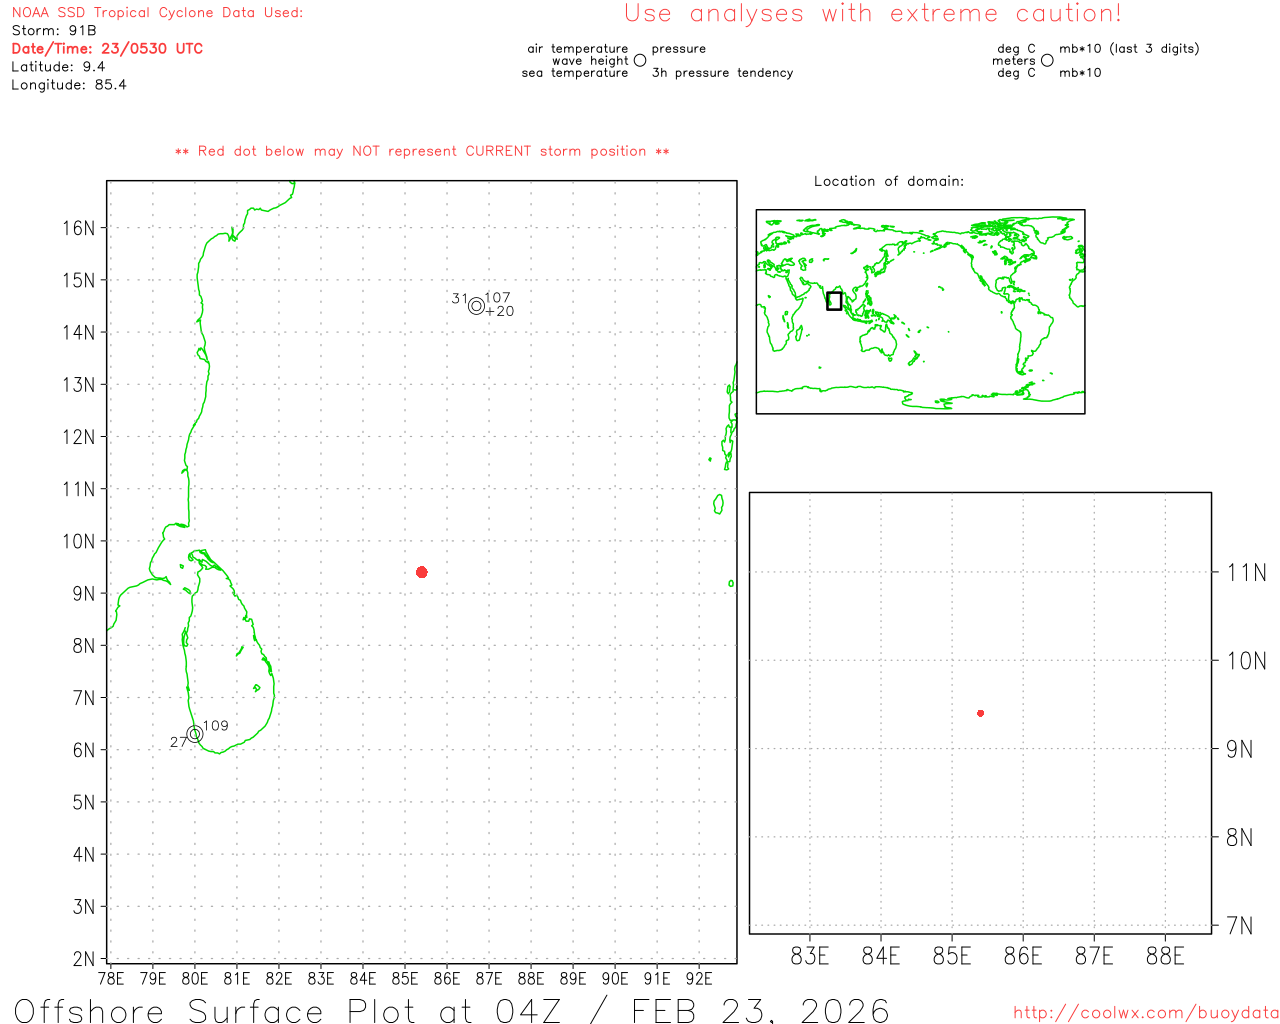Click the "+20" pressure tendency value
Image resolution: width=1280 pixels, height=1024 pixels.
pyautogui.click(x=500, y=312)
